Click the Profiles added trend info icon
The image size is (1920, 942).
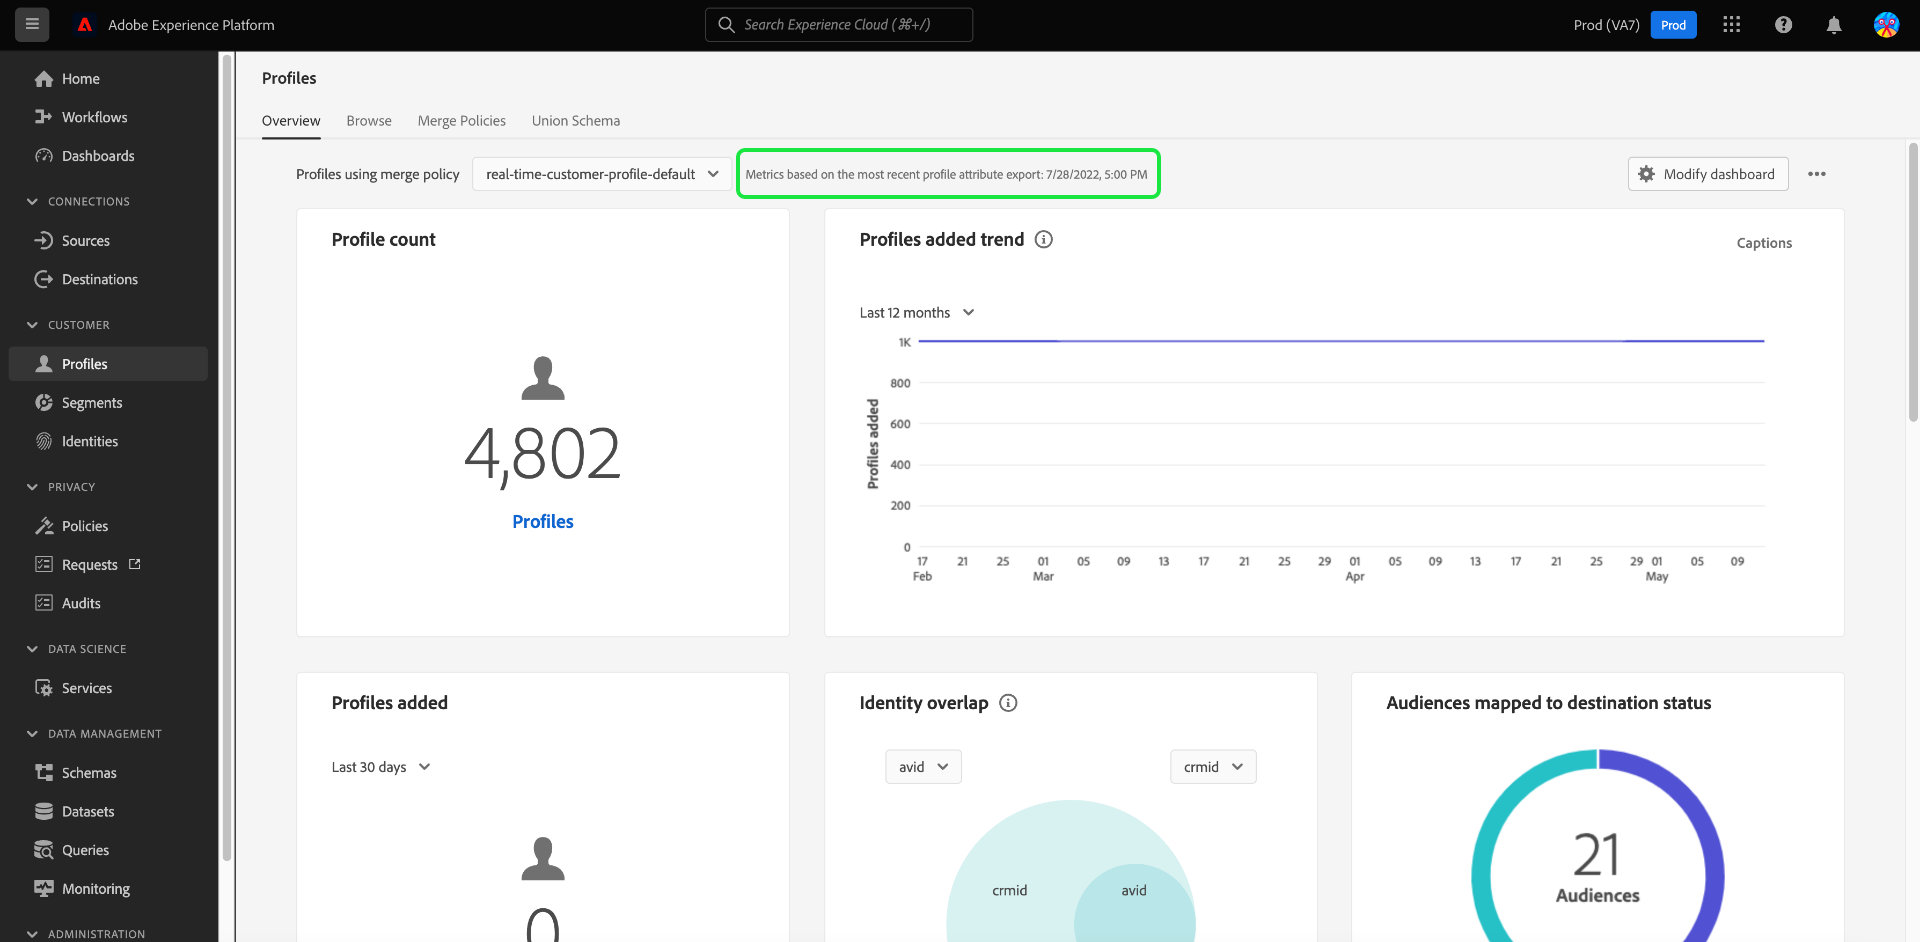(x=1044, y=239)
